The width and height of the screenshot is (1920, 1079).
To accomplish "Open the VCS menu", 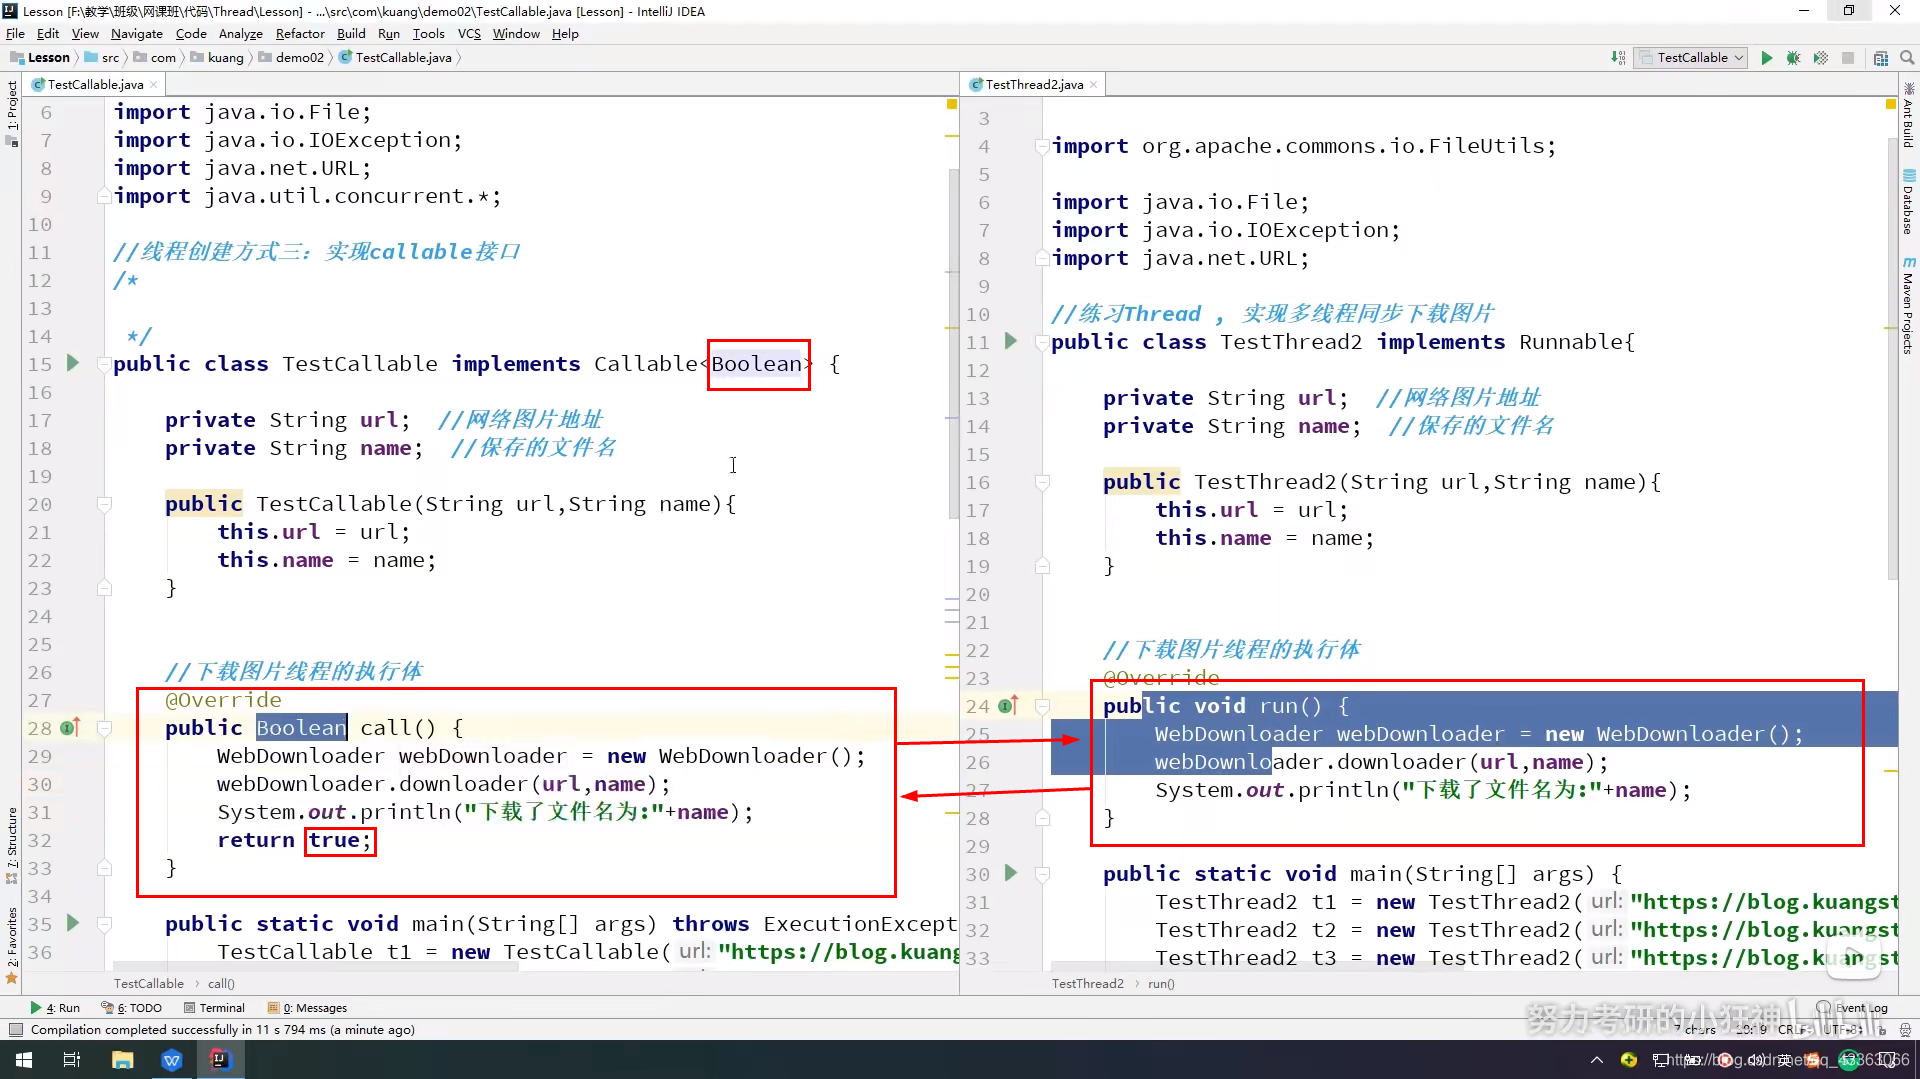I will tap(469, 33).
